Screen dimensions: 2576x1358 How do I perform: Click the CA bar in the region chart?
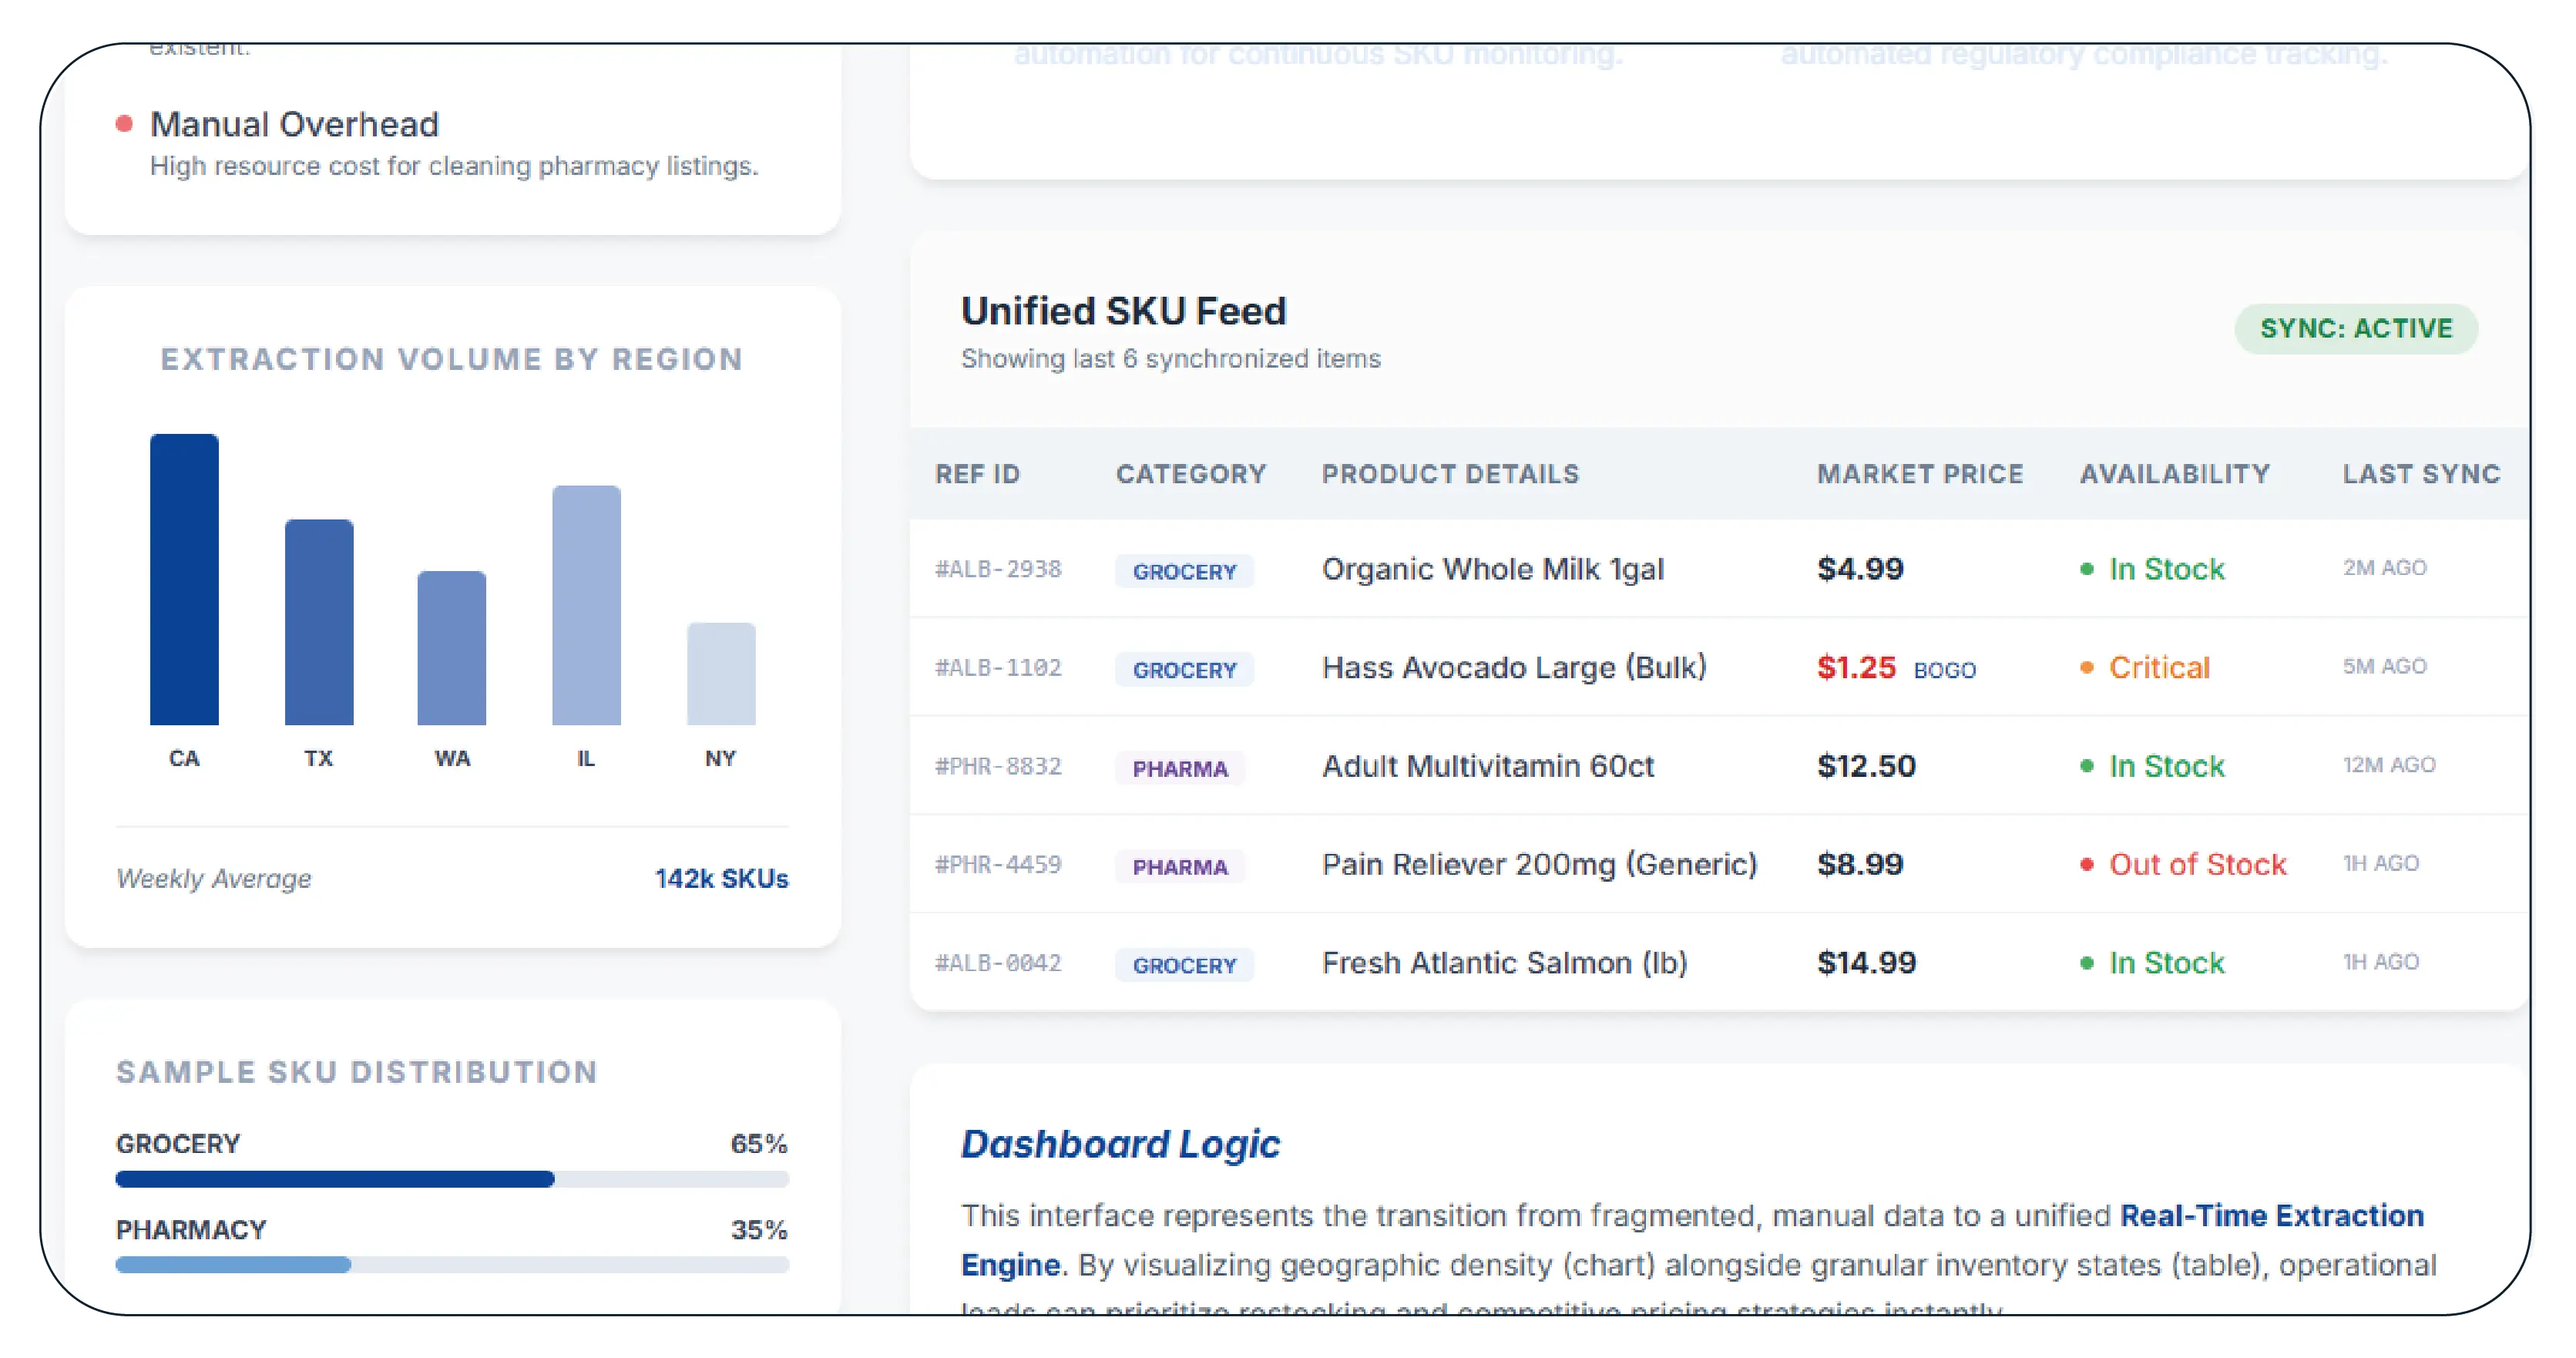pyautogui.click(x=184, y=580)
